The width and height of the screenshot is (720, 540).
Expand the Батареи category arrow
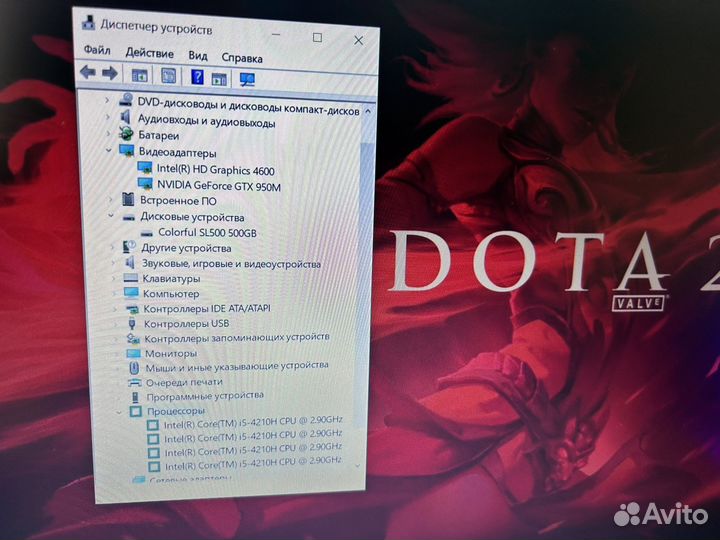109,134
